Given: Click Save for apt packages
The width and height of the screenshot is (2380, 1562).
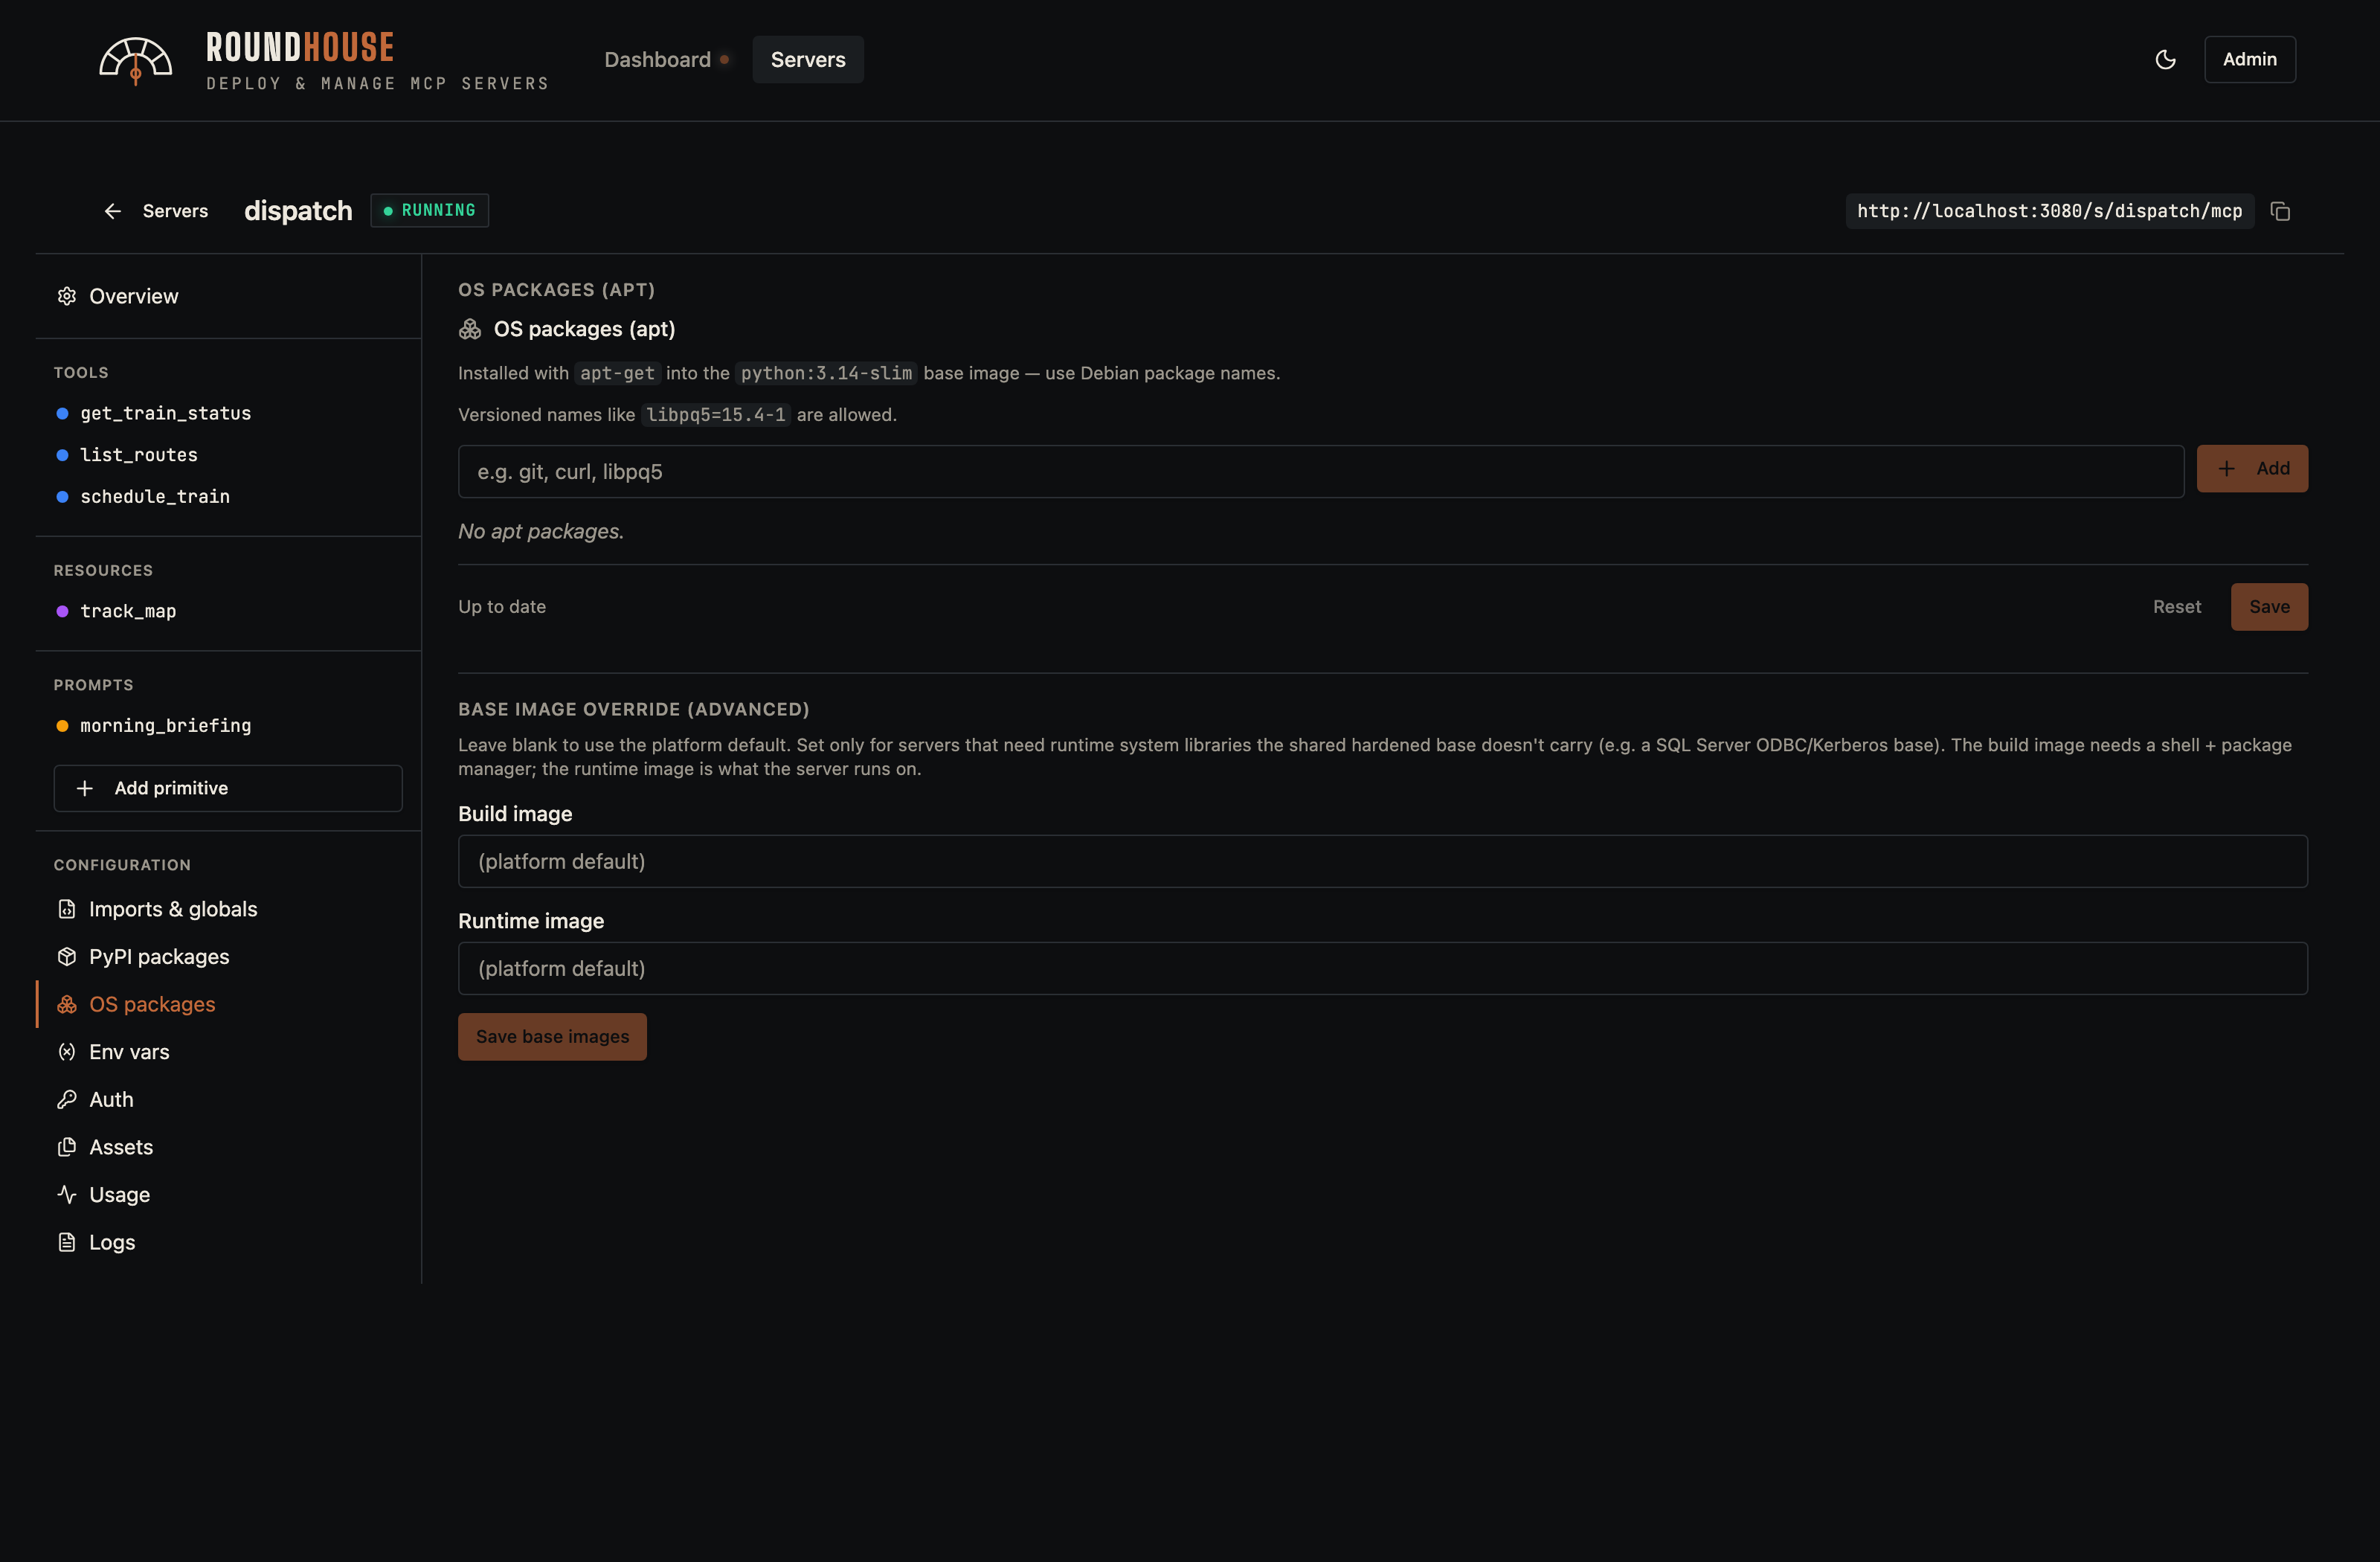Looking at the screenshot, I should [2269, 607].
